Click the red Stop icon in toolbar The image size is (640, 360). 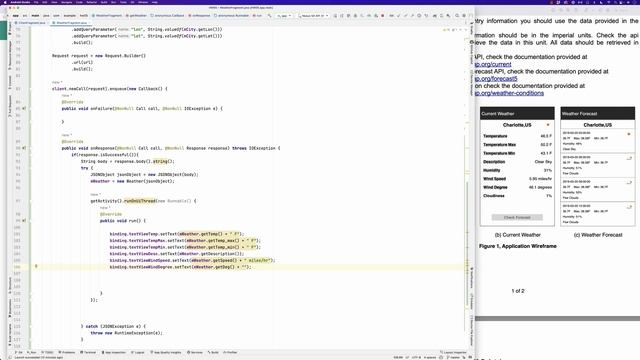382,16
